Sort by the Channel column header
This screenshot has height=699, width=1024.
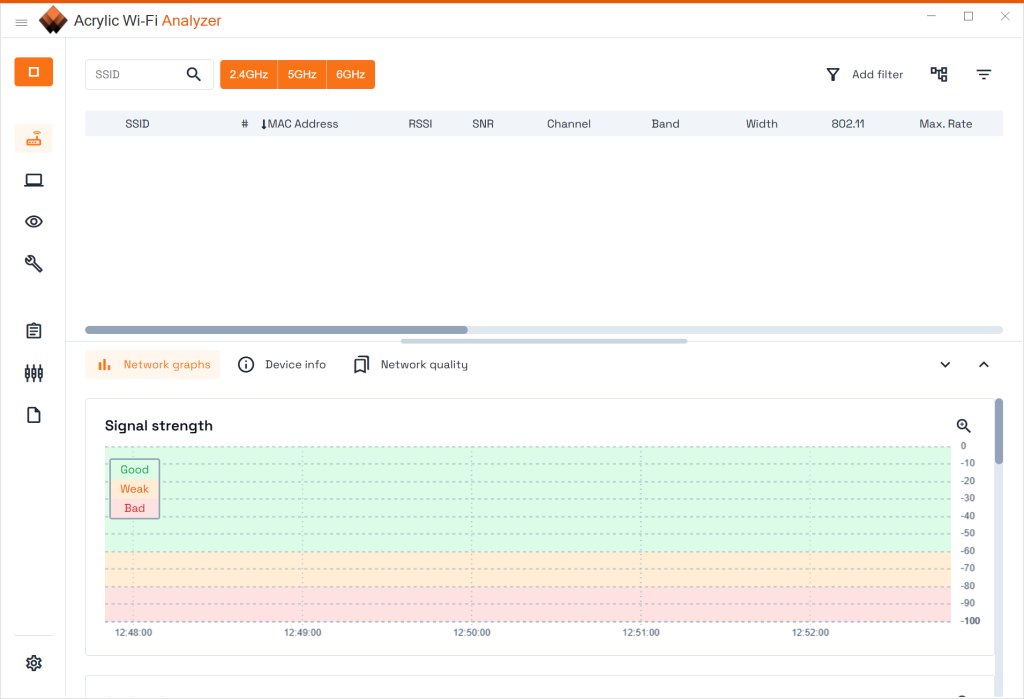569,123
